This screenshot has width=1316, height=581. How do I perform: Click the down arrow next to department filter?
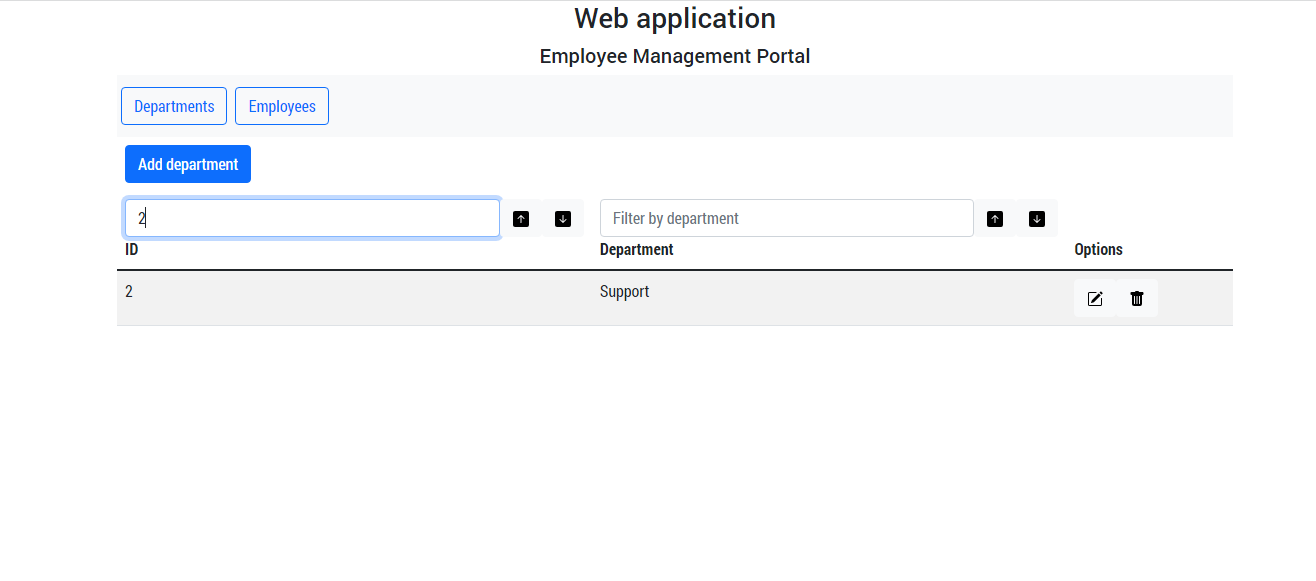1036,218
